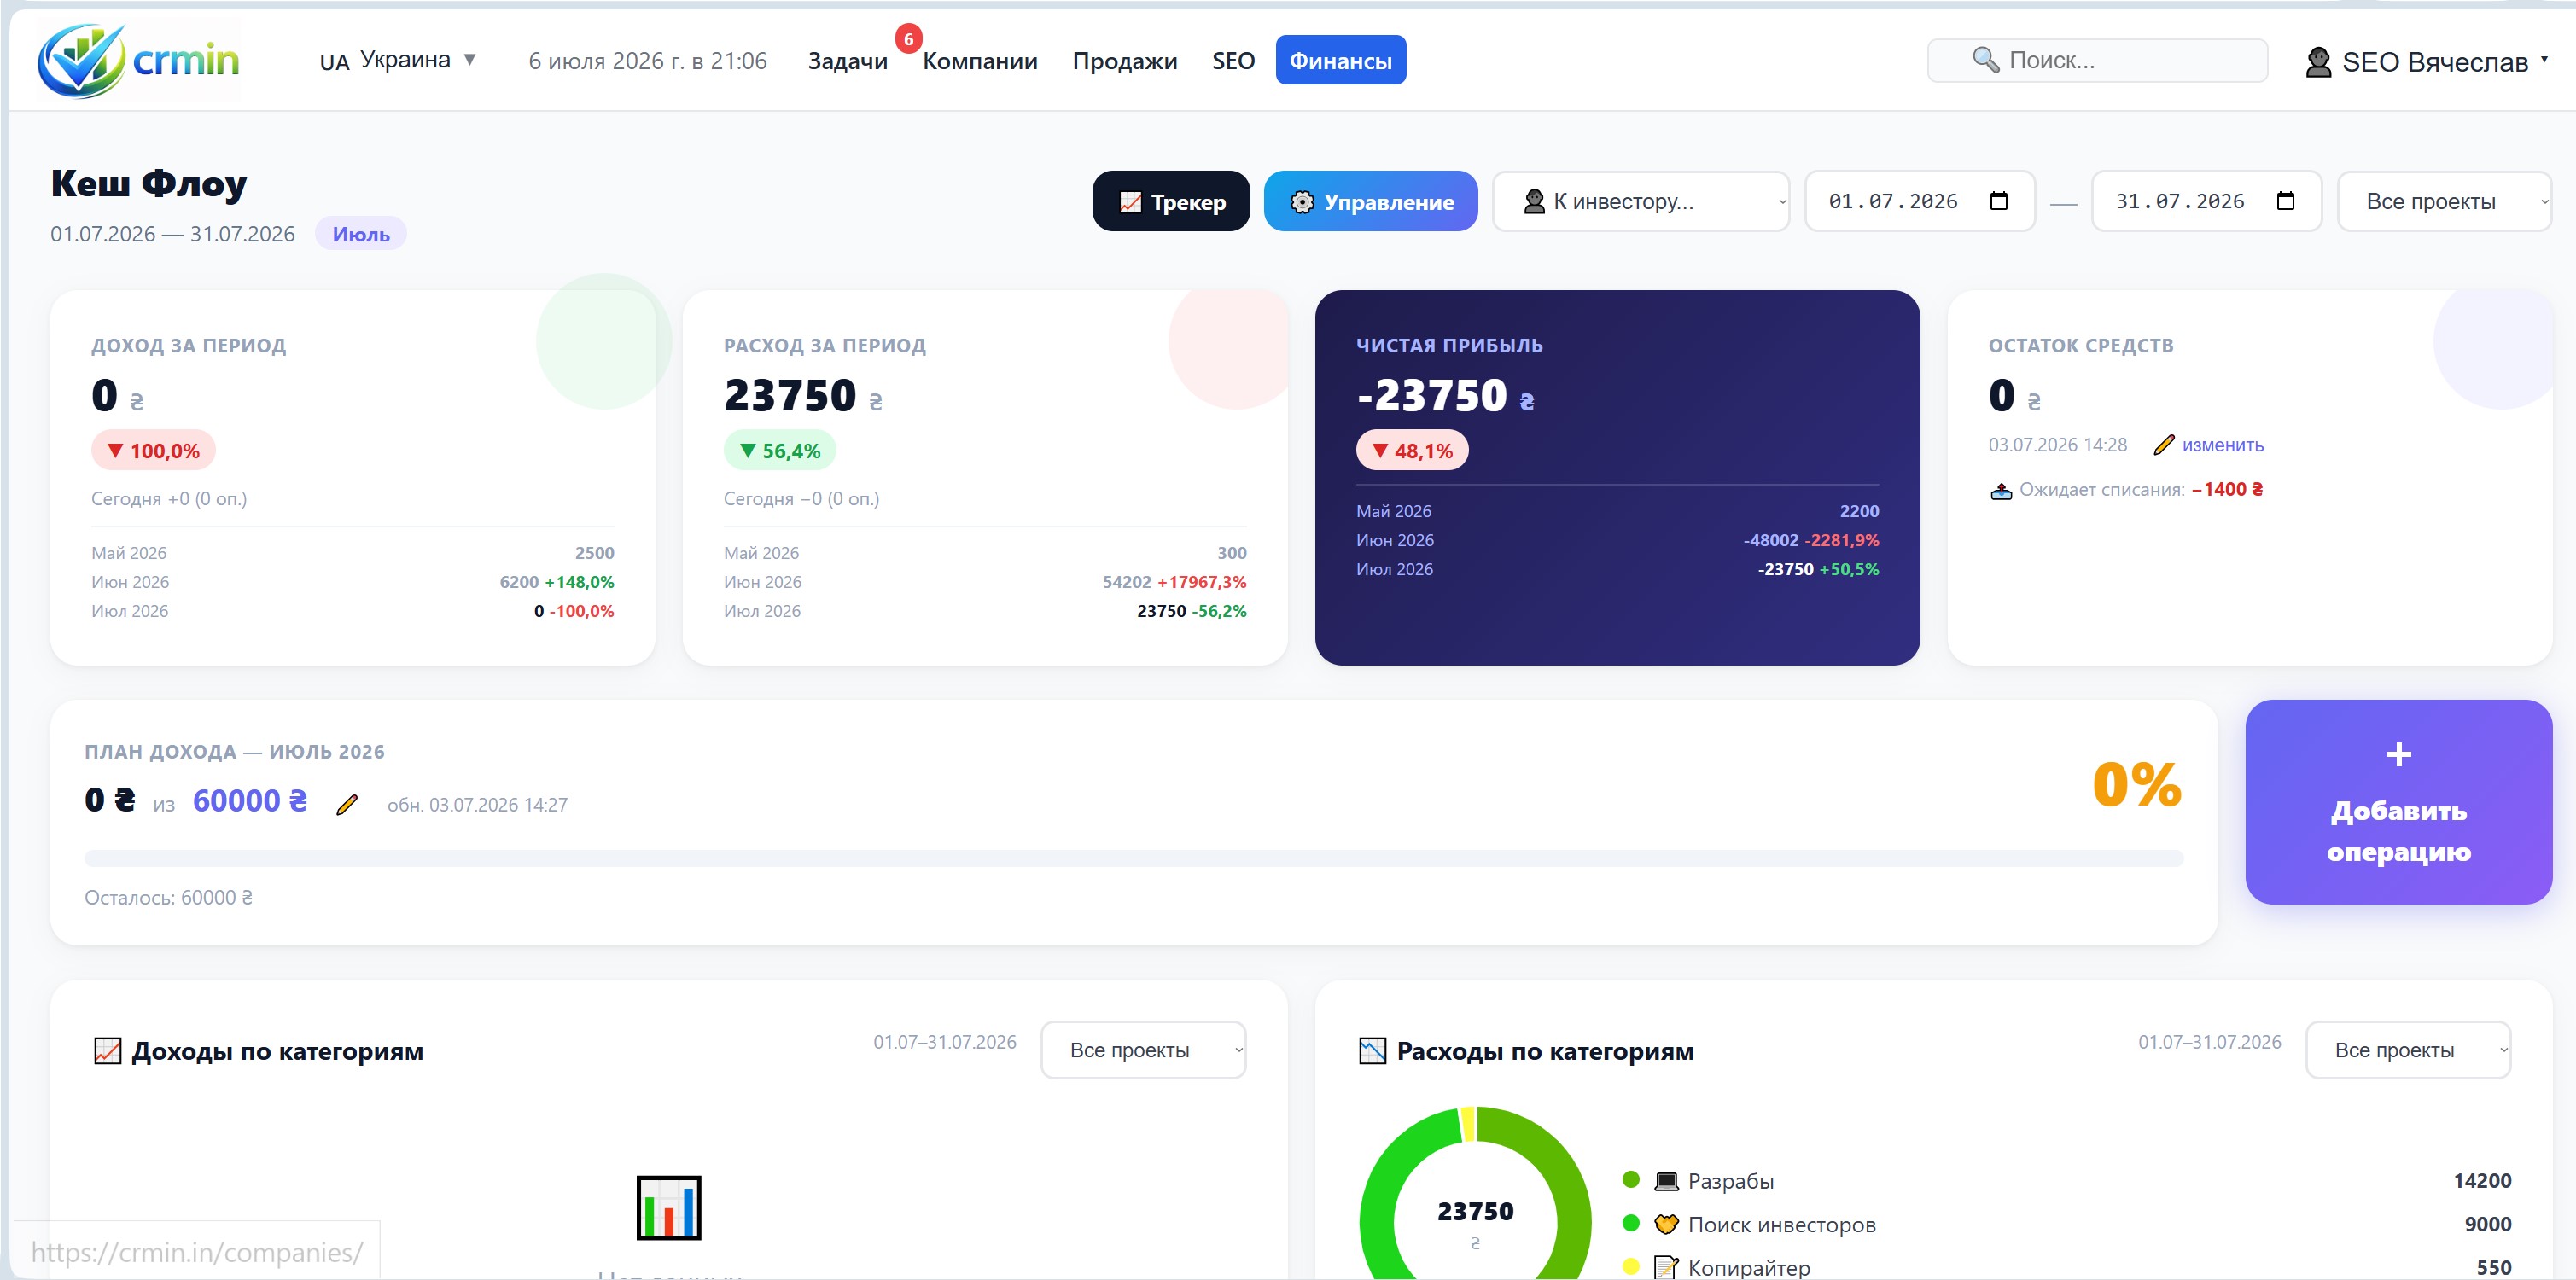Click the изменить balance link

(x=2222, y=445)
